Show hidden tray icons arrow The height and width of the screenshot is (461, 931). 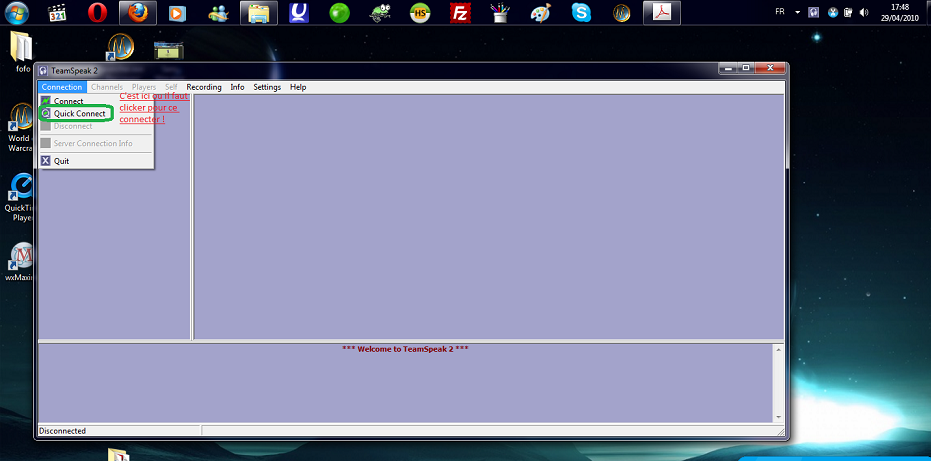point(797,12)
